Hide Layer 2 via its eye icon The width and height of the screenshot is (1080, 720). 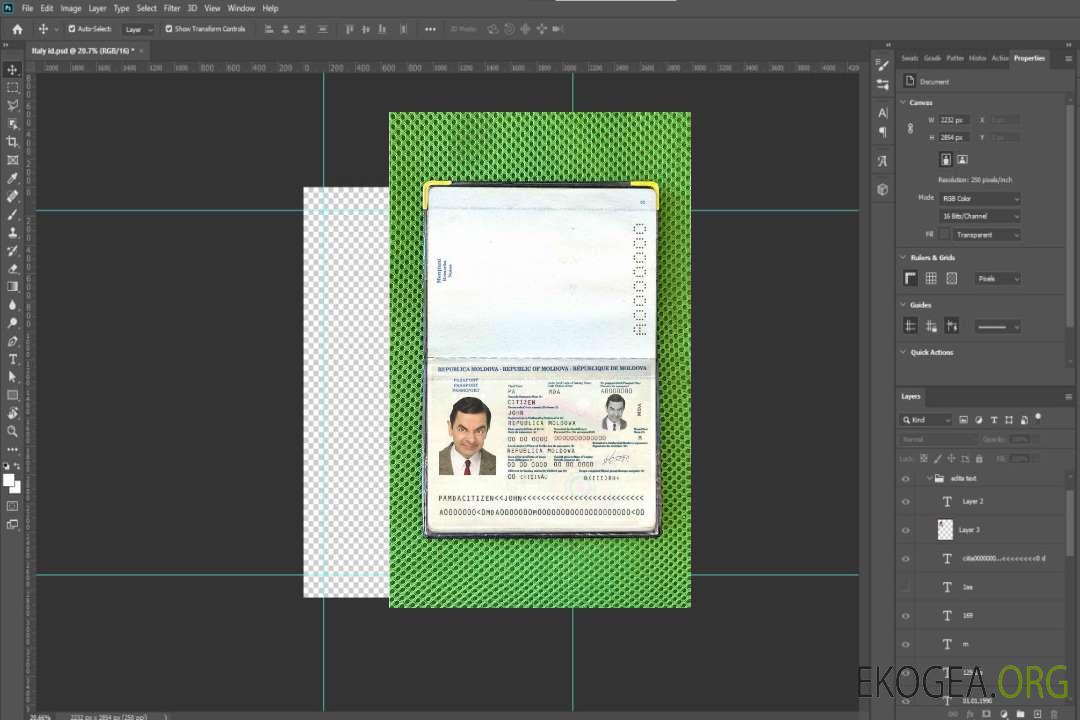pyautogui.click(x=906, y=502)
